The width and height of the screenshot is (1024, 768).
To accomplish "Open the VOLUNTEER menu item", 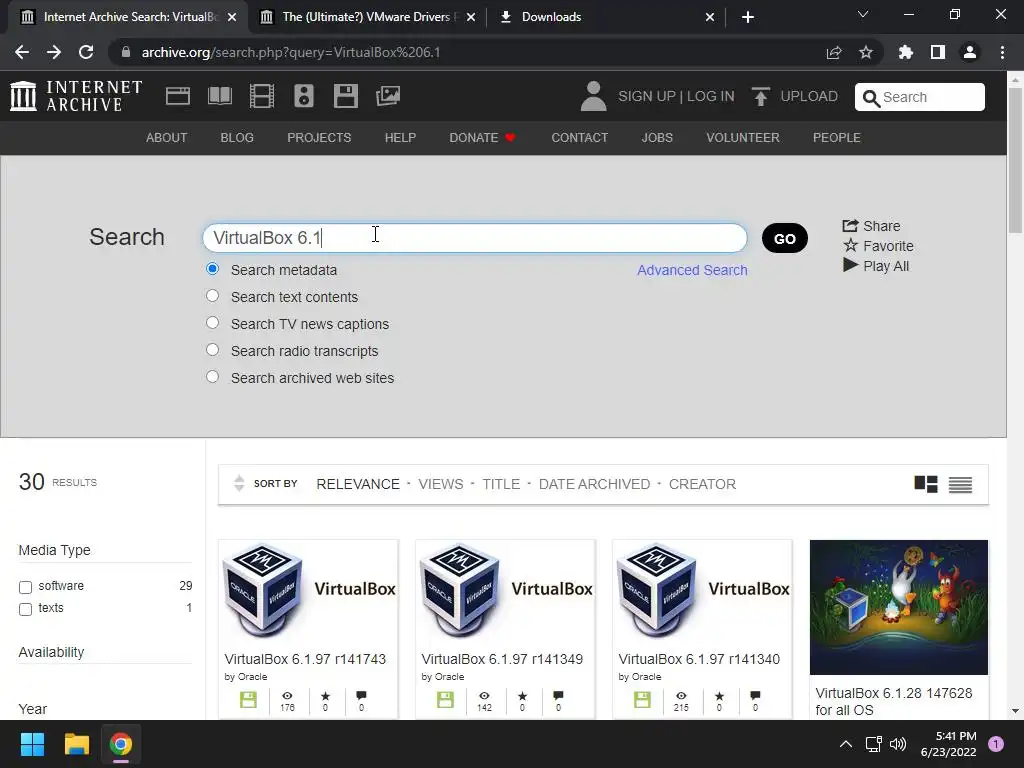I will tap(743, 138).
